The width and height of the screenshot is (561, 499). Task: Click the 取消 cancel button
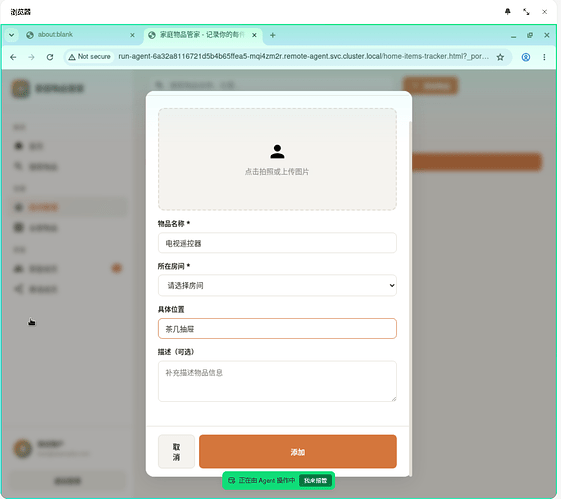(176, 451)
